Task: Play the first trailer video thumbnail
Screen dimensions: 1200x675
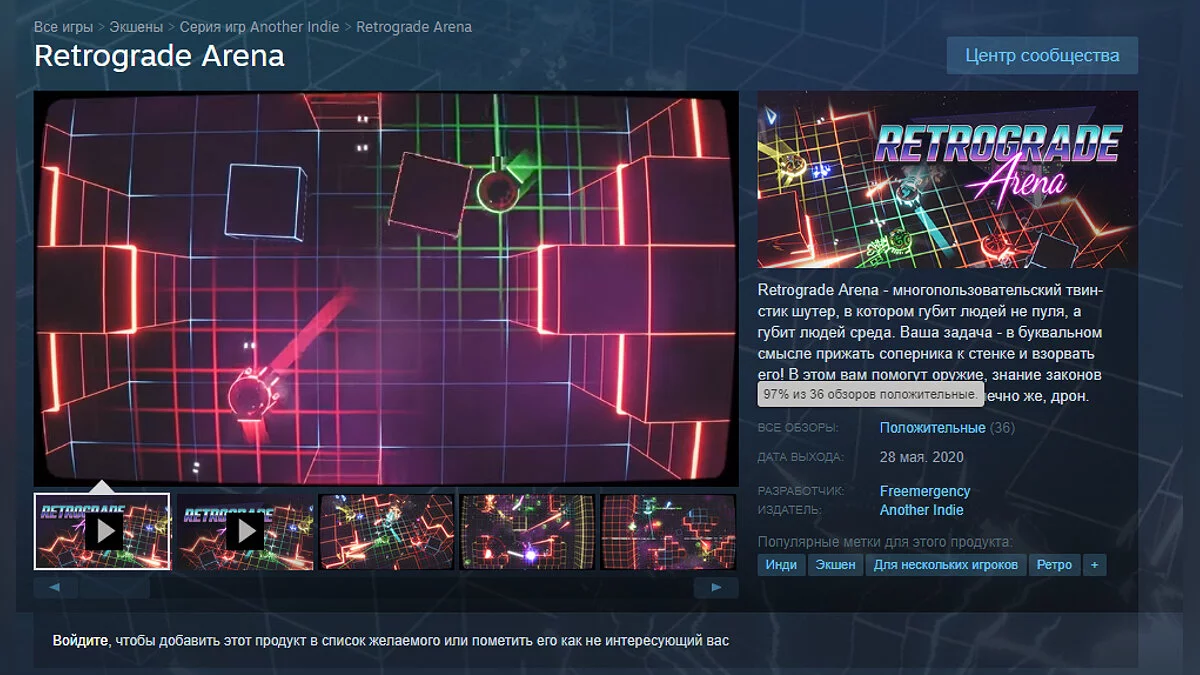Action: click(102, 532)
